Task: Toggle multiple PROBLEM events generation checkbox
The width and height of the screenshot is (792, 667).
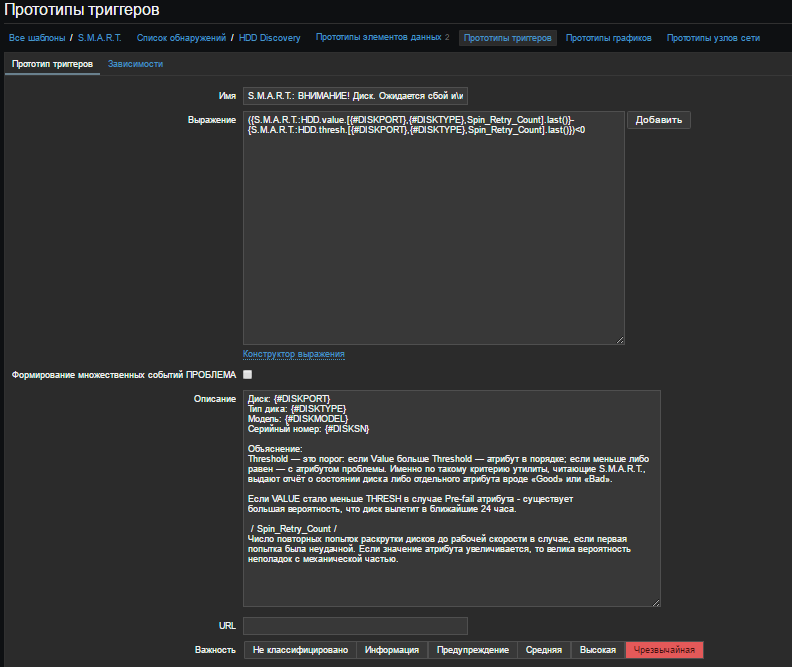Action: (x=248, y=375)
